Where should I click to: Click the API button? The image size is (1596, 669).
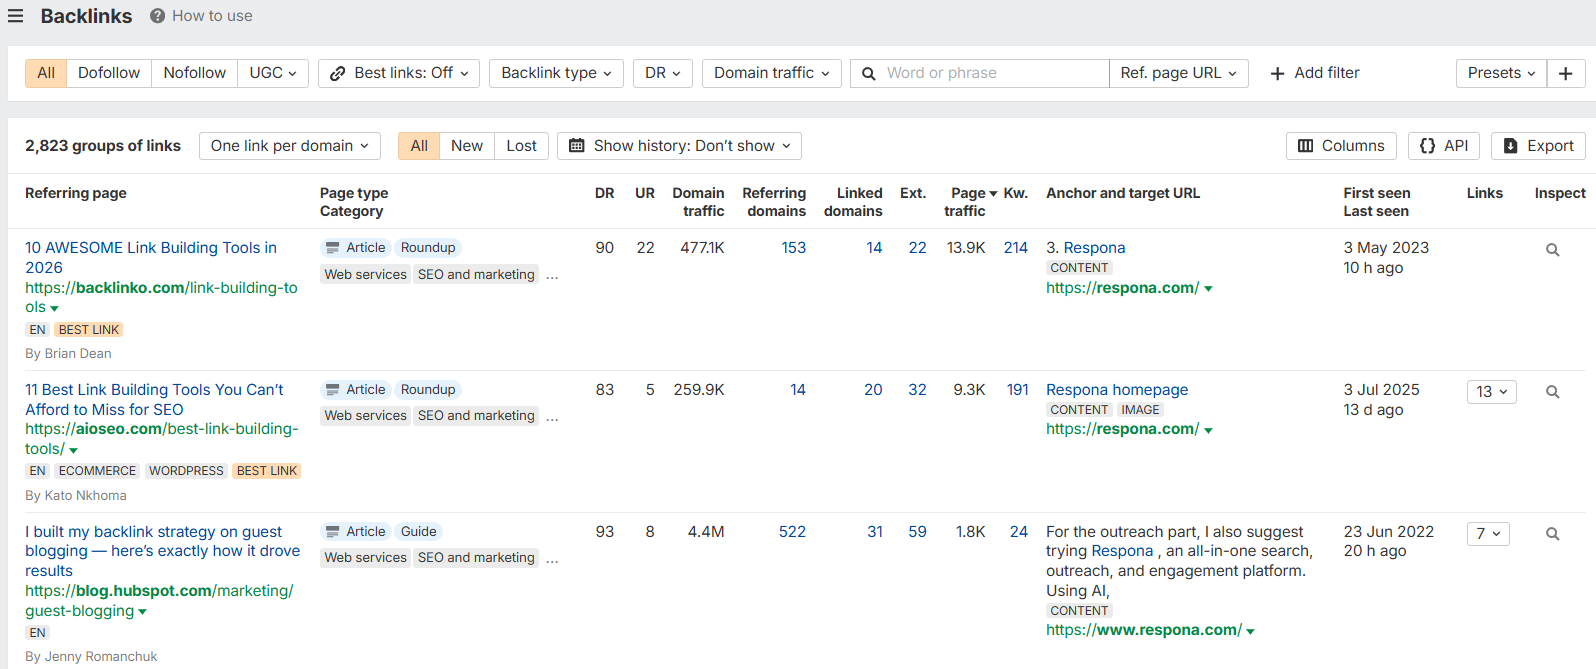point(1444,146)
